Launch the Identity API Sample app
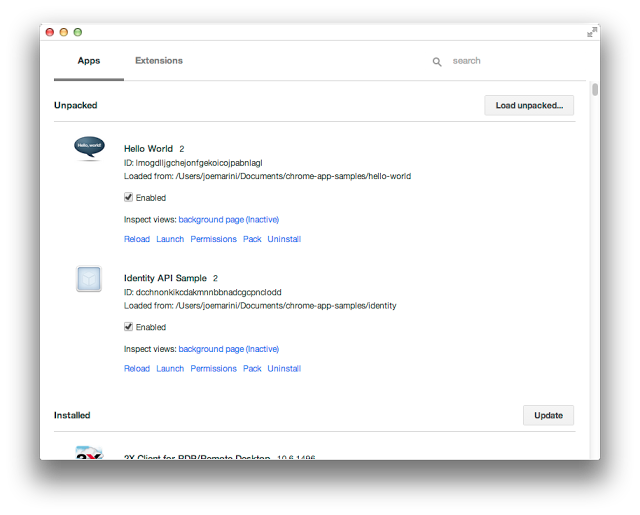The width and height of the screenshot is (640, 515). click(x=170, y=369)
